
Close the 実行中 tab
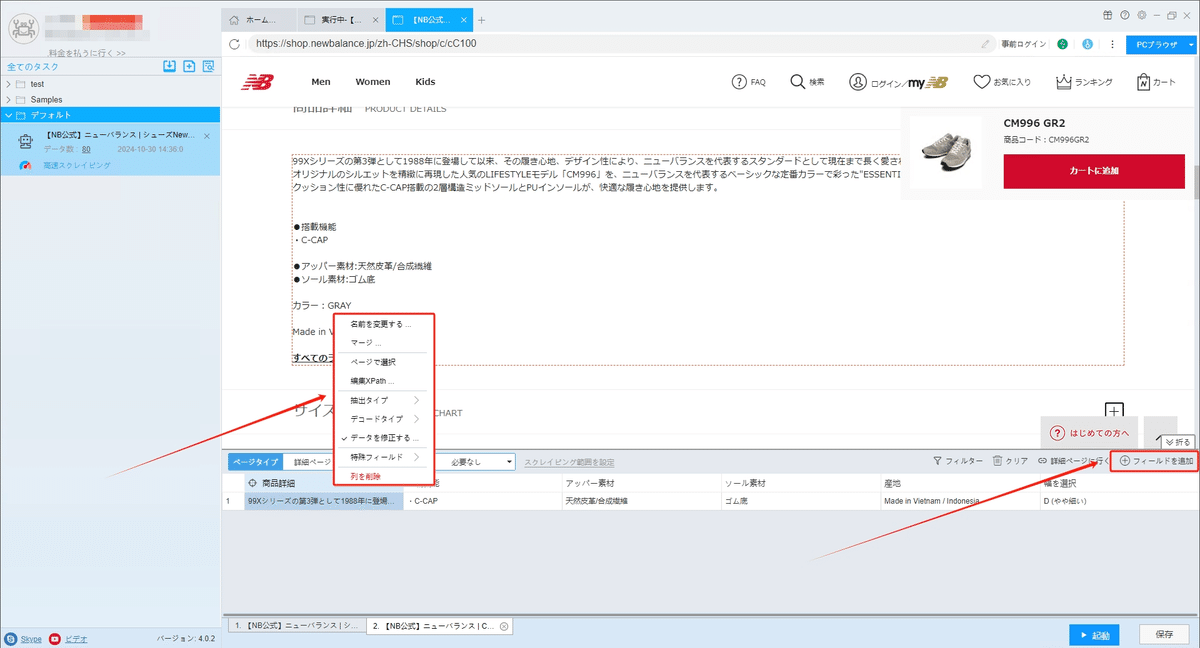tap(374, 20)
